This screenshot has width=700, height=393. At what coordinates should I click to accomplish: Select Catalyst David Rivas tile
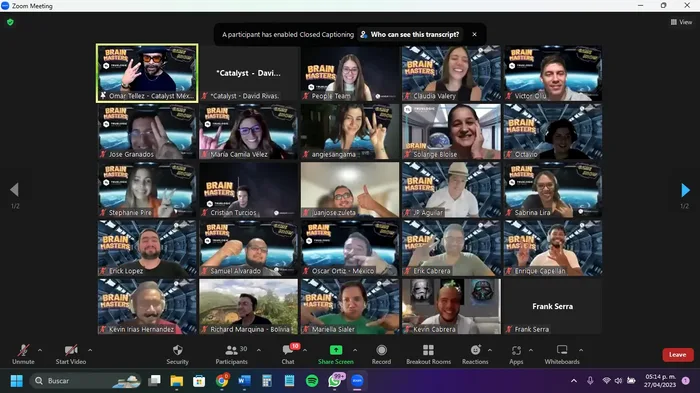(x=248, y=73)
